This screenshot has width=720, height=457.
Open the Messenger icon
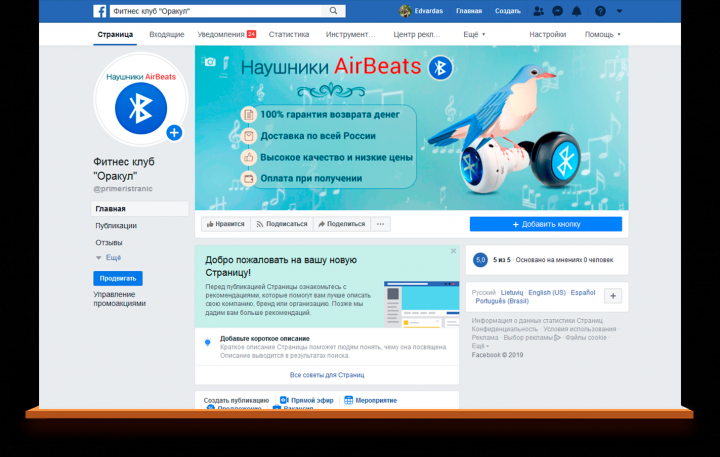coord(557,11)
